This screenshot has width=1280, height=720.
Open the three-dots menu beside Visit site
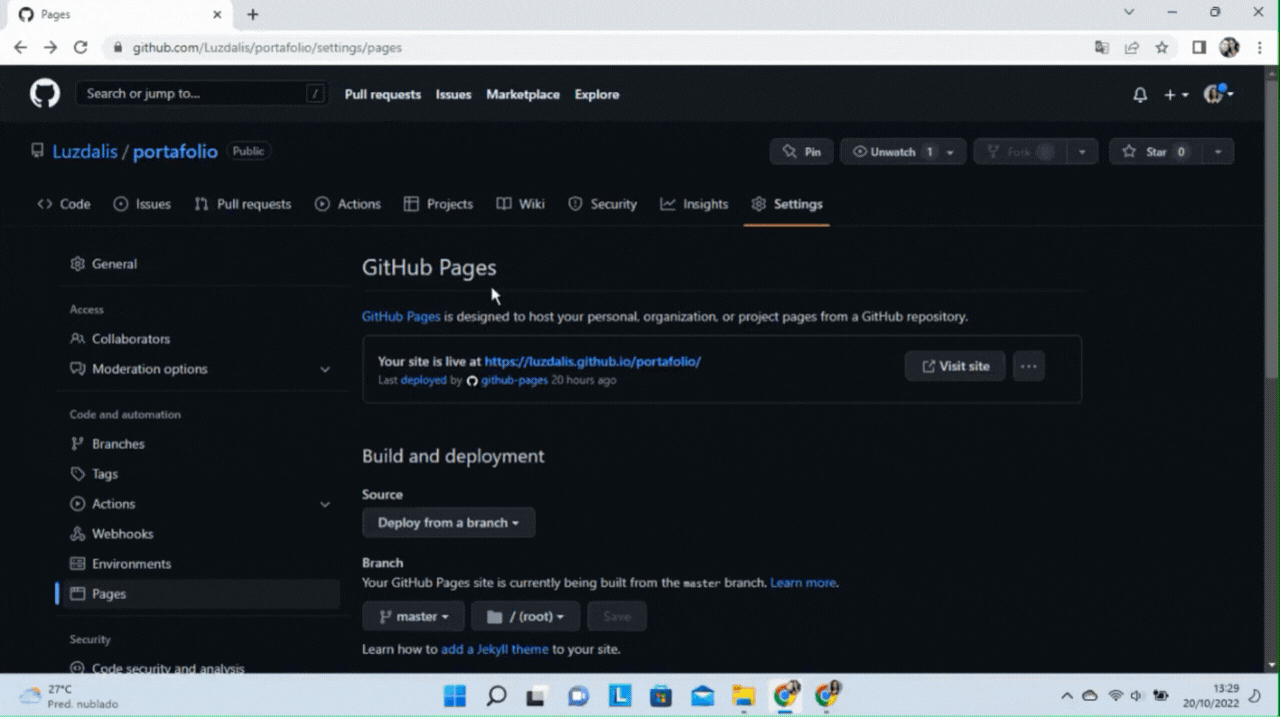[x=1029, y=366]
